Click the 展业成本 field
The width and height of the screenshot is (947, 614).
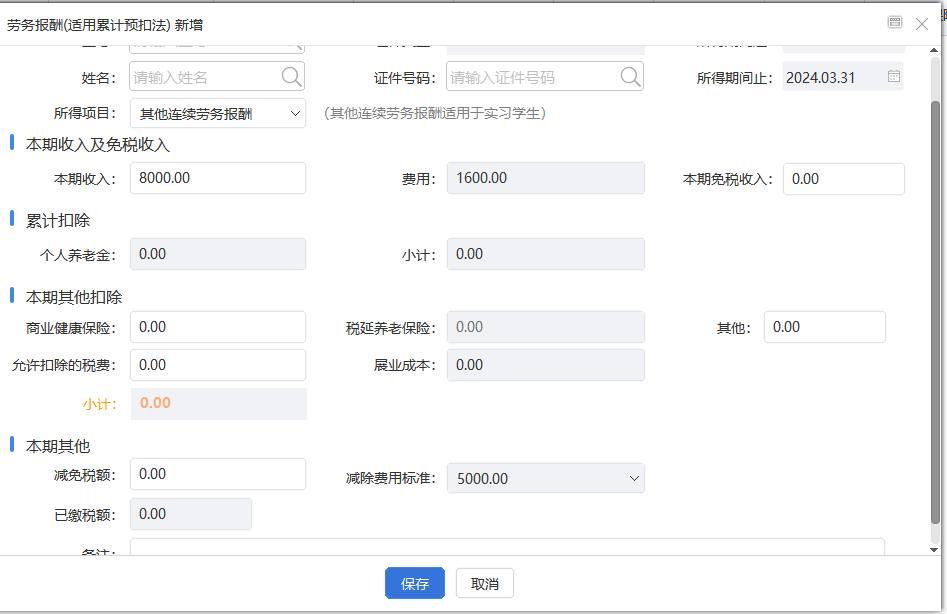tap(546, 365)
